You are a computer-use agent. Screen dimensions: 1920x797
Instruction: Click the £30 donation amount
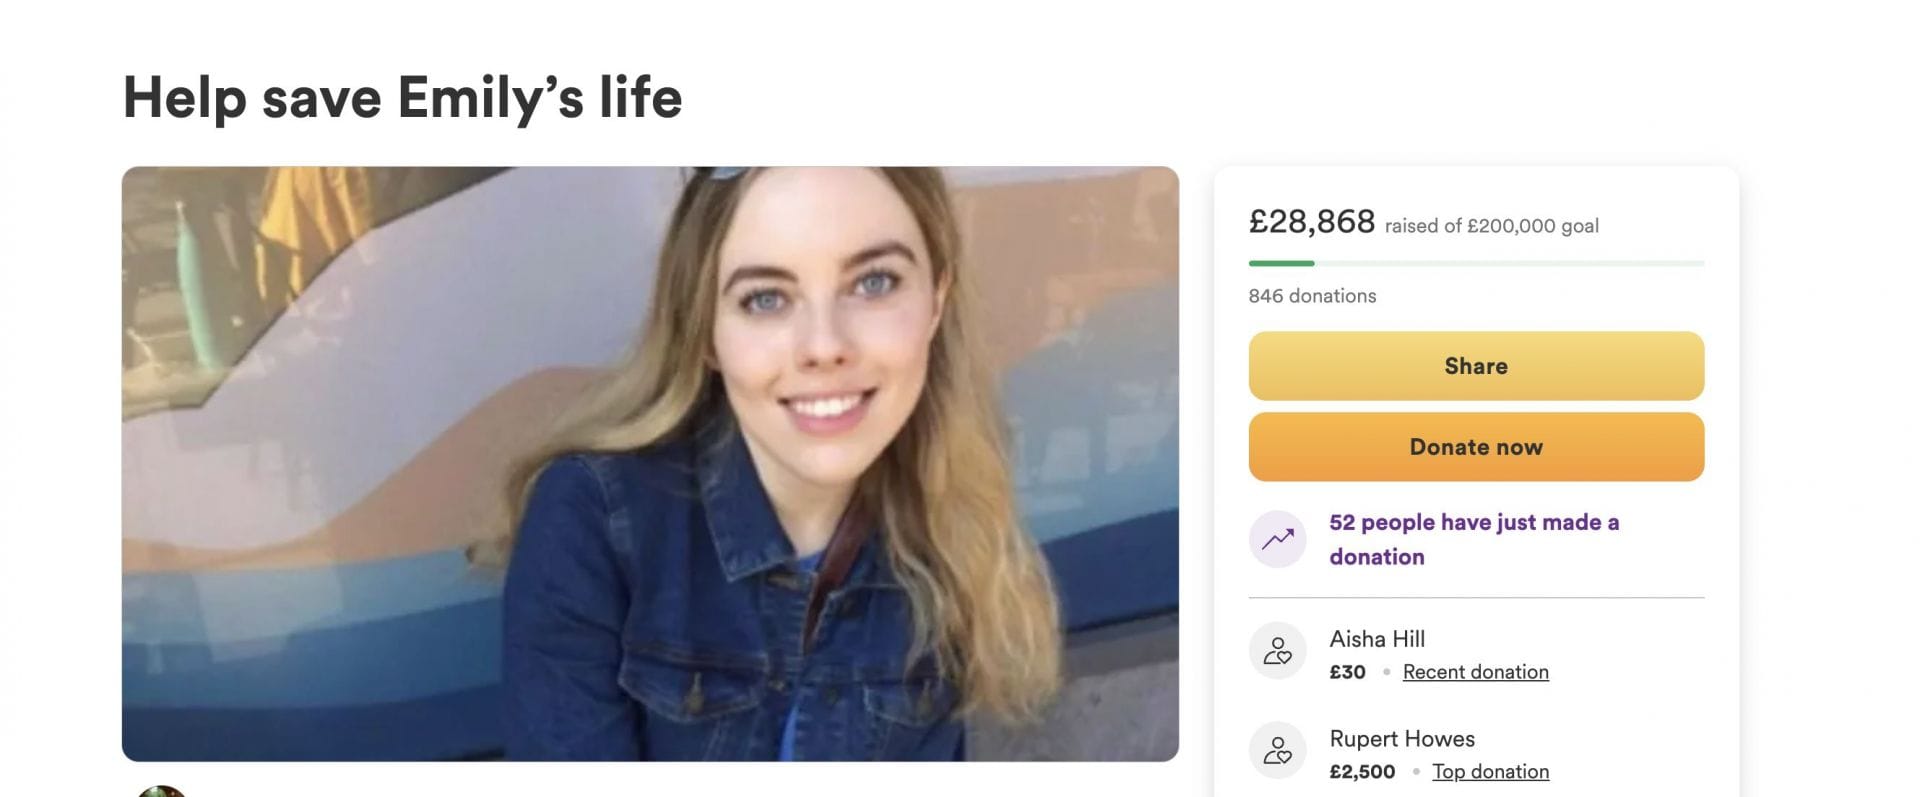click(x=1347, y=672)
